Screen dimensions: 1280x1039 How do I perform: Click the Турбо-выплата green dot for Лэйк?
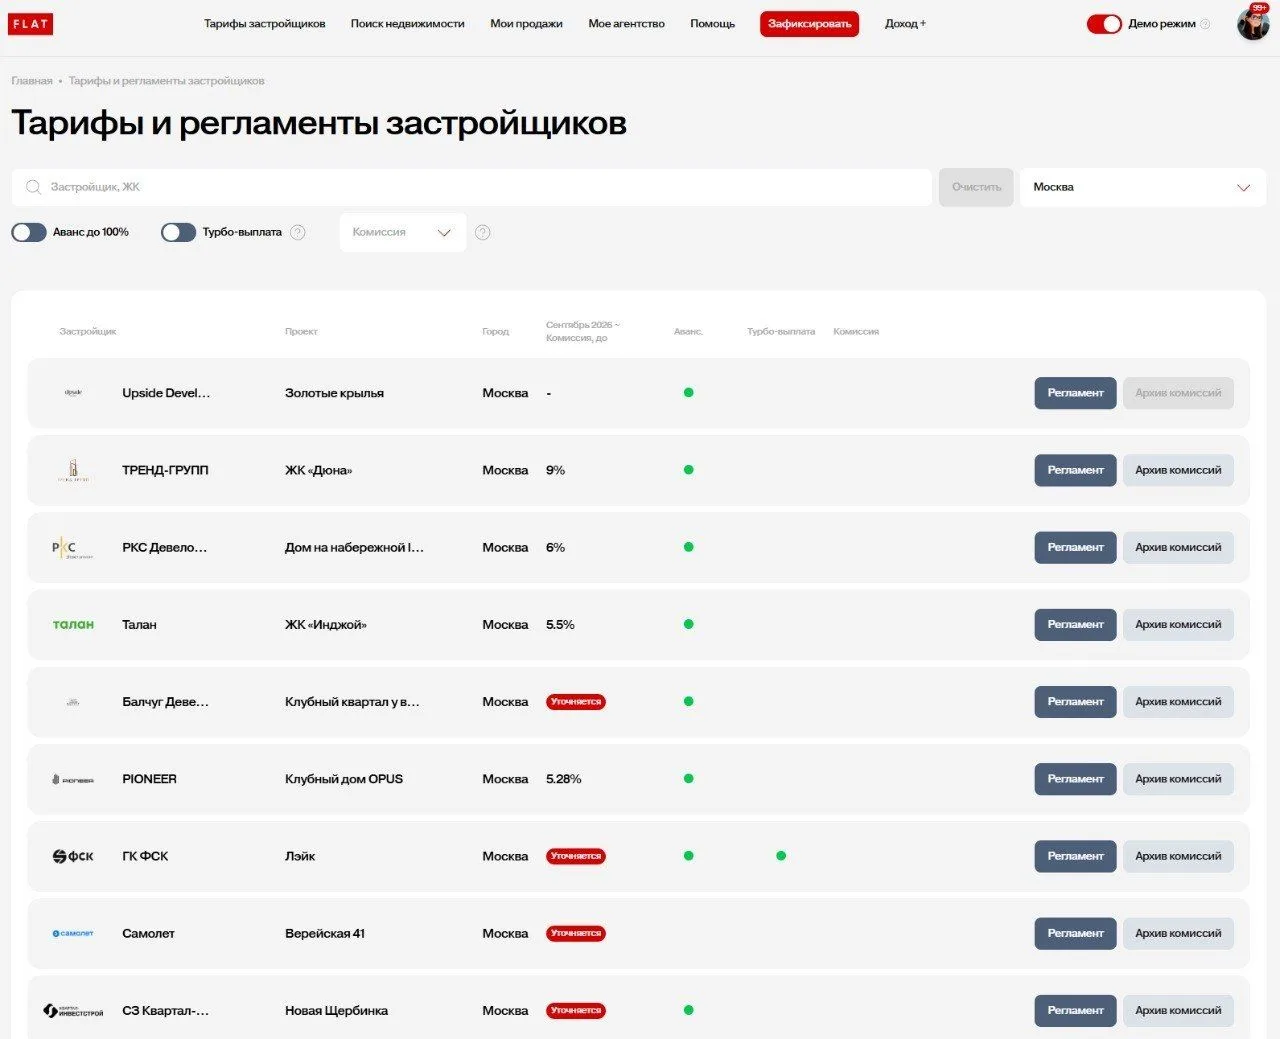[781, 856]
